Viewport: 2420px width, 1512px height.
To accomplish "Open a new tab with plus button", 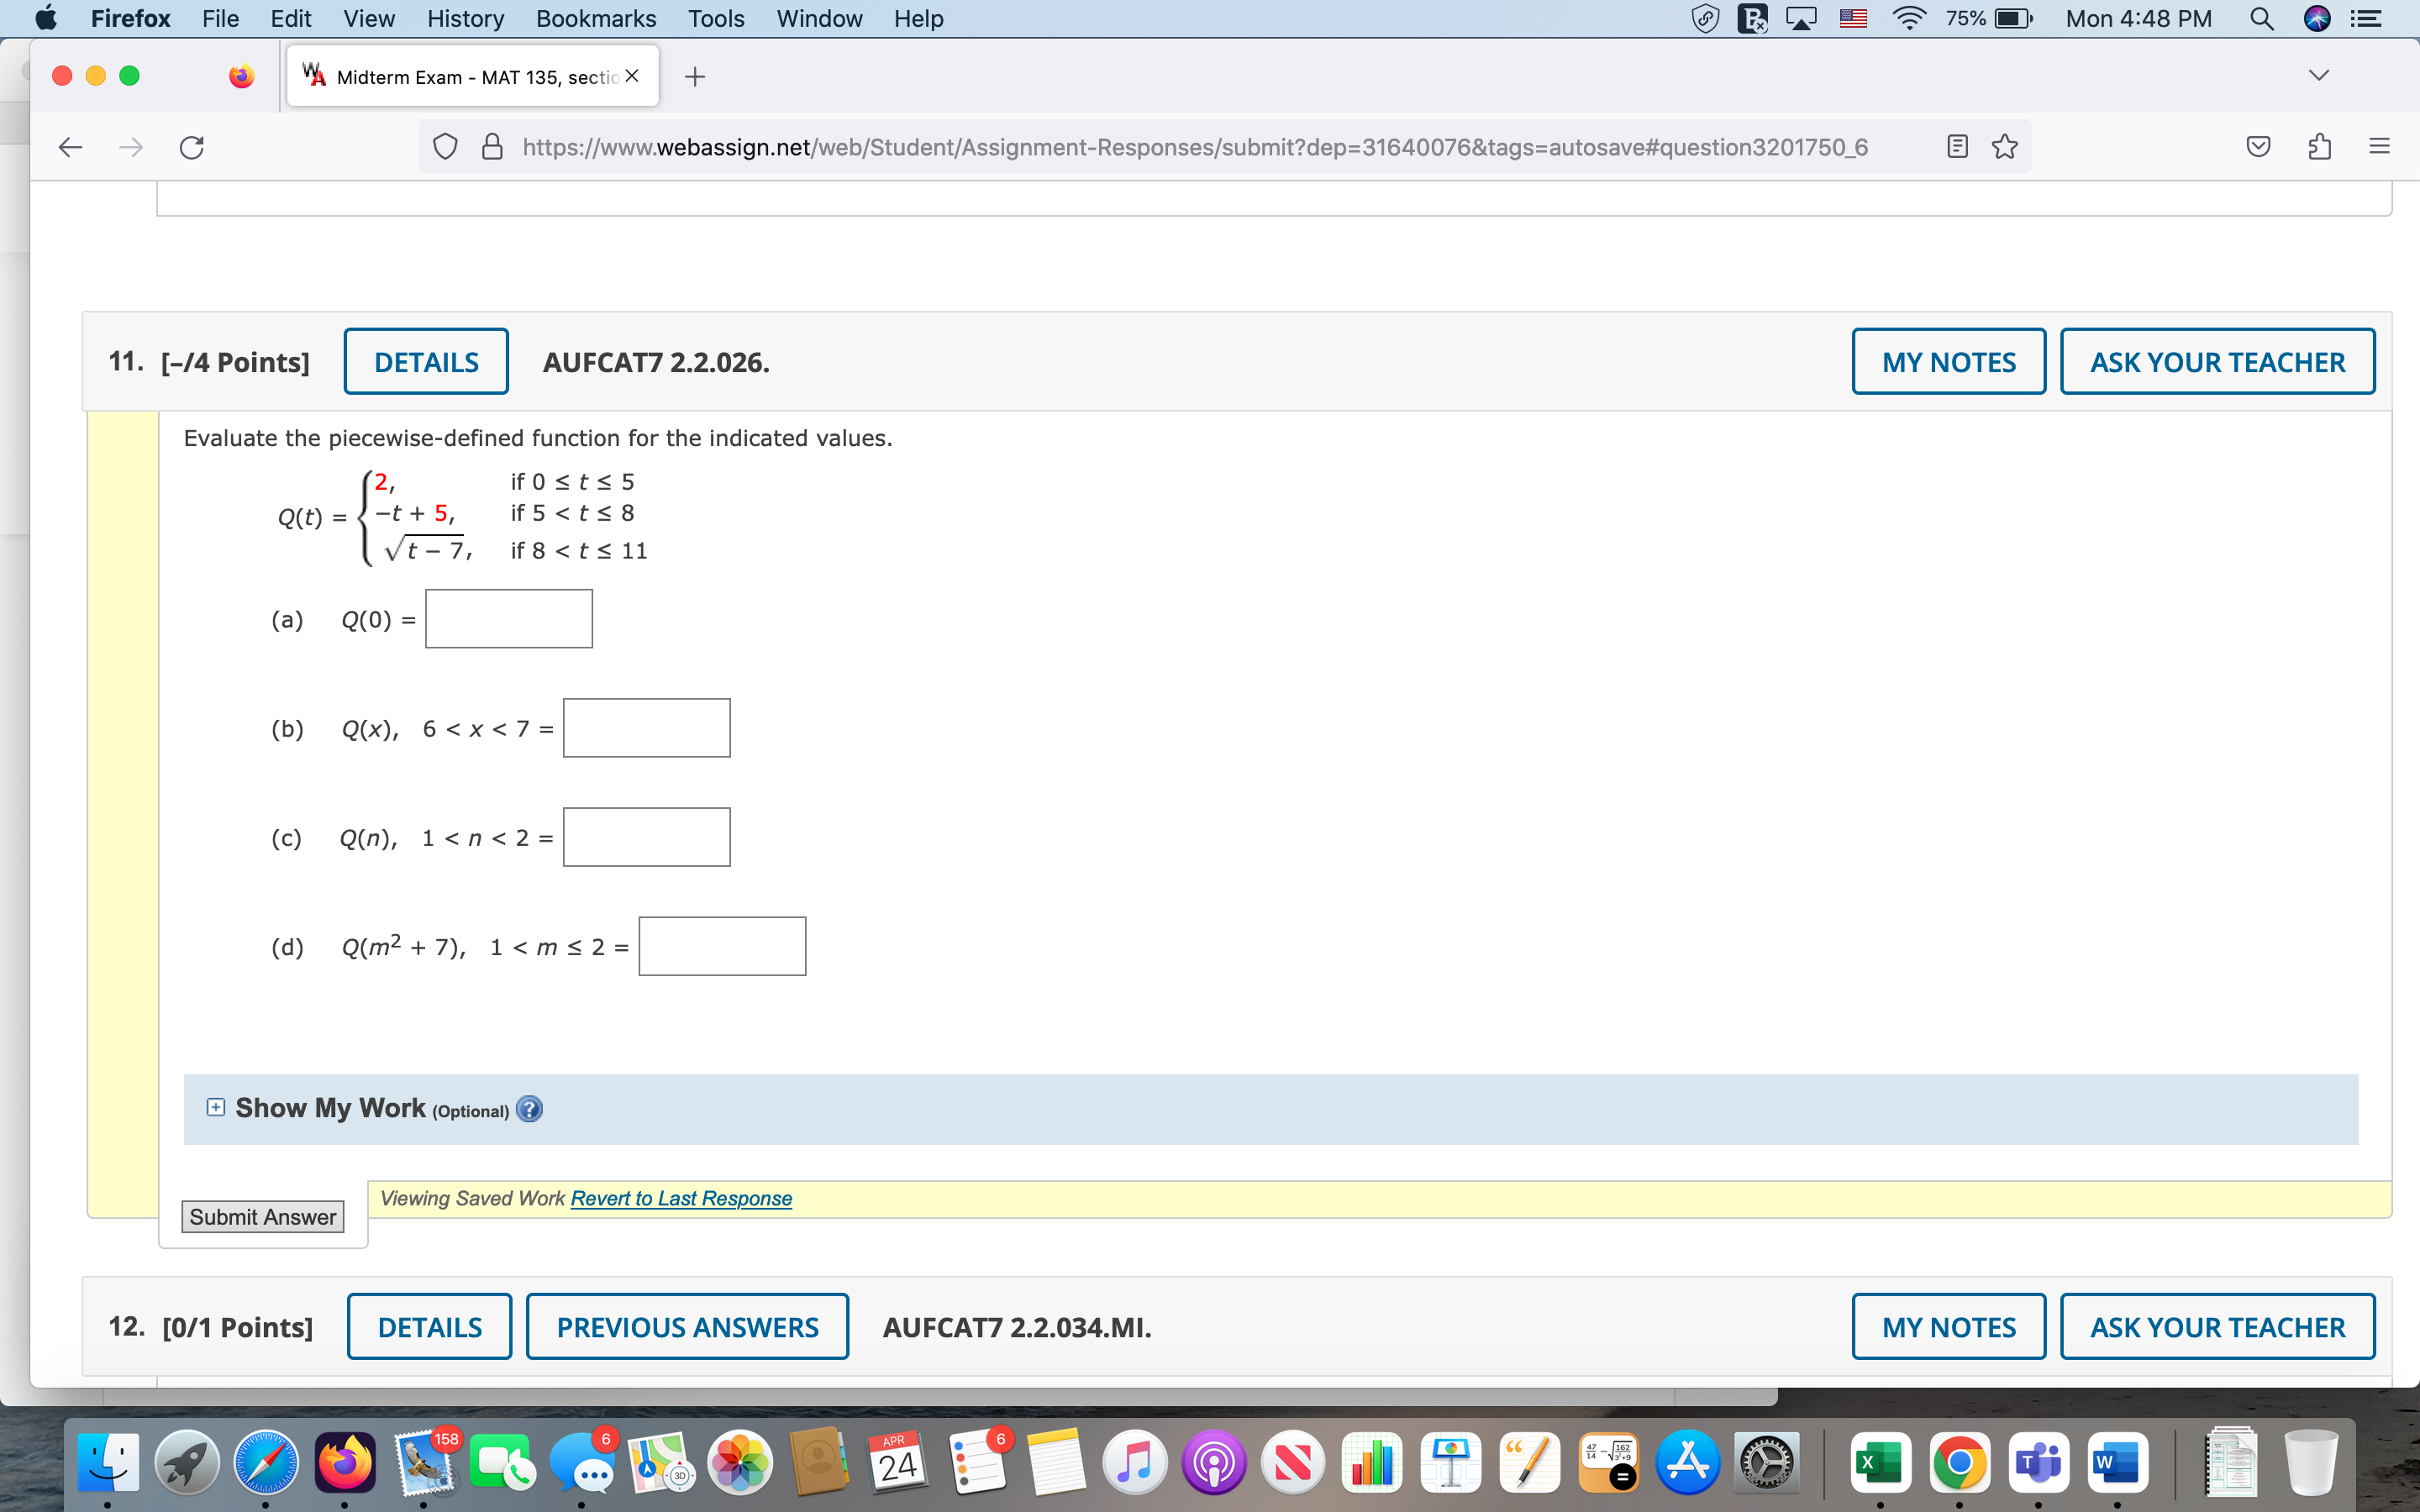I will click(695, 77).
